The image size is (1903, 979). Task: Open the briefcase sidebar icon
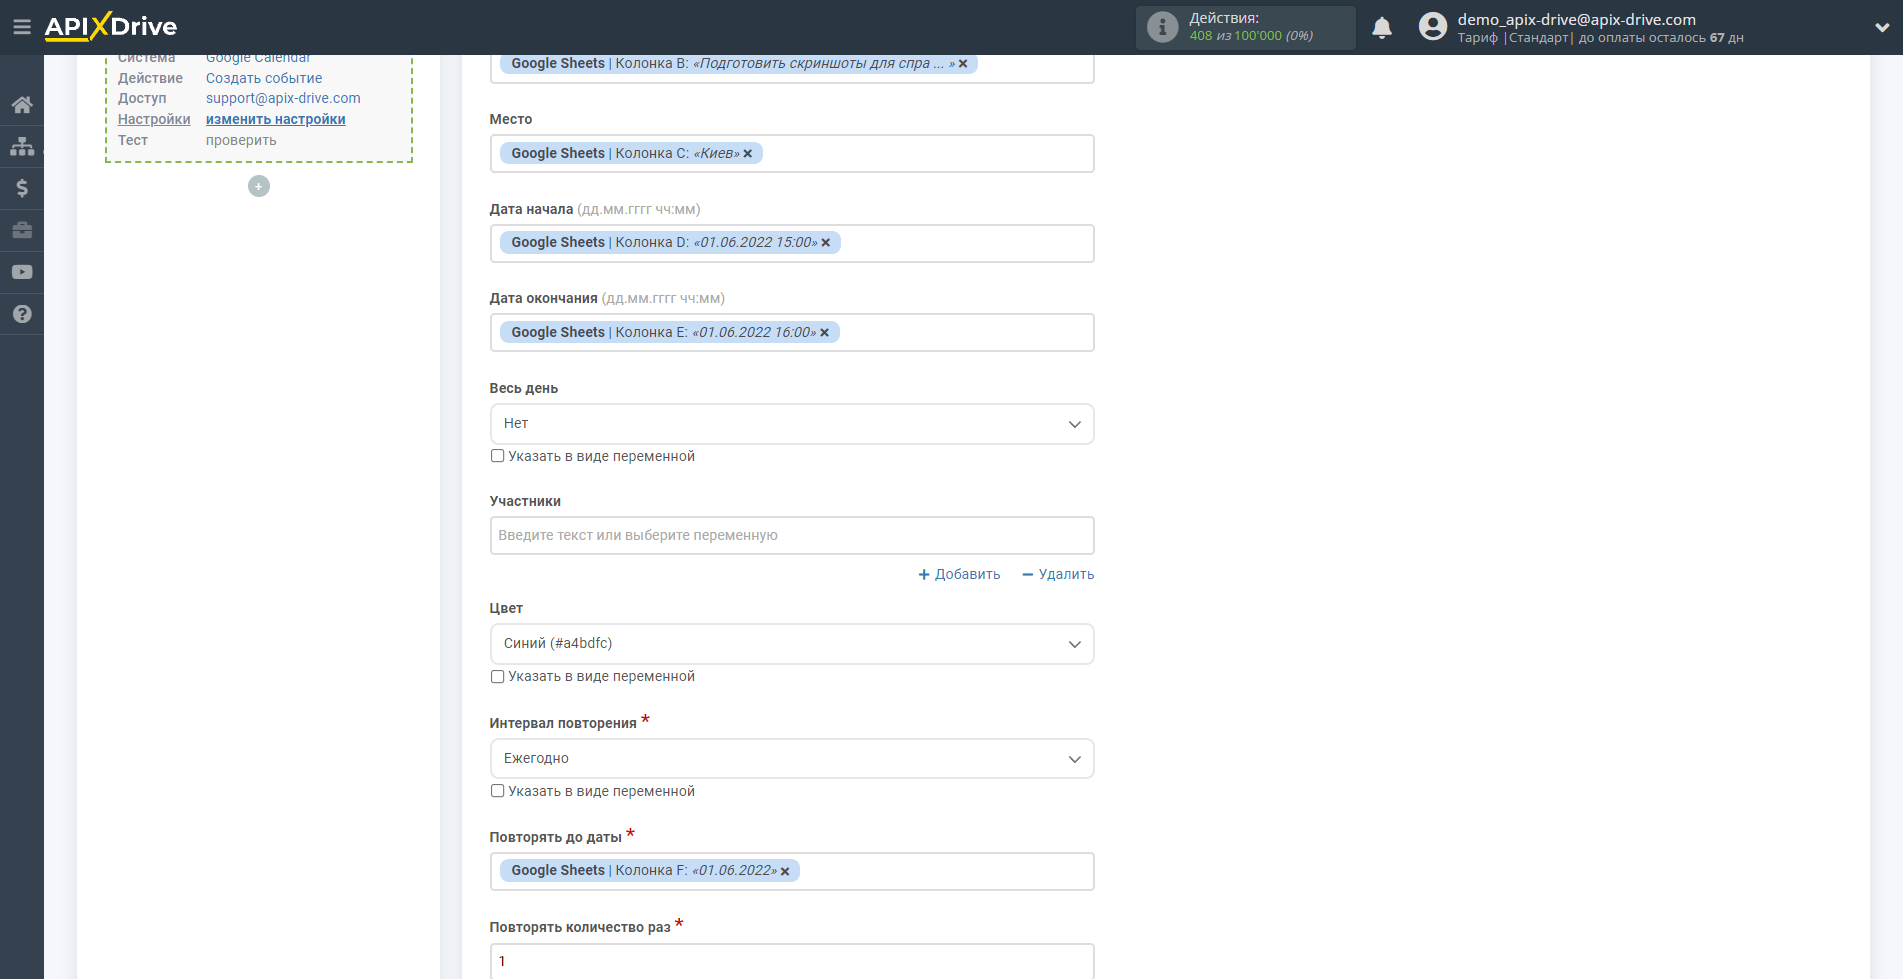pos(22,230)
